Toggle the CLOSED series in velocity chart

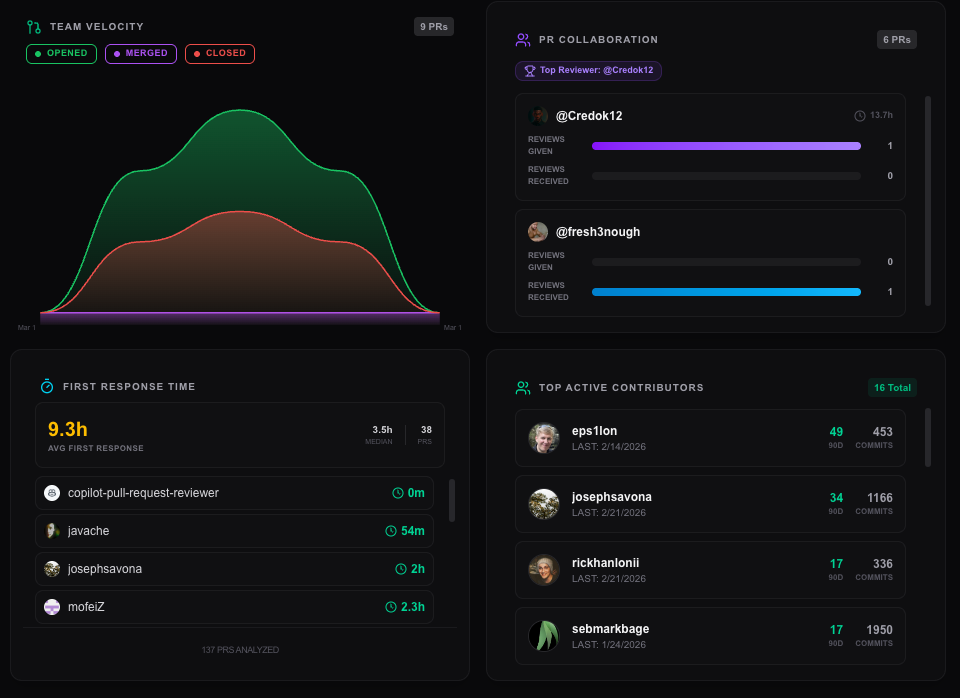click(220, 54)
